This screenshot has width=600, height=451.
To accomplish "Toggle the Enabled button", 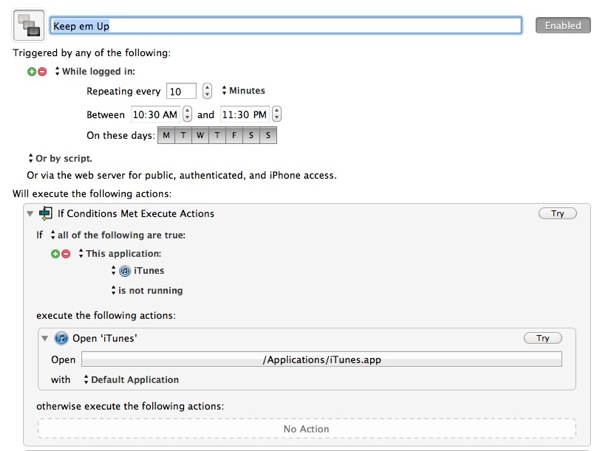I will pyautogui.click(x=563, y=26).
